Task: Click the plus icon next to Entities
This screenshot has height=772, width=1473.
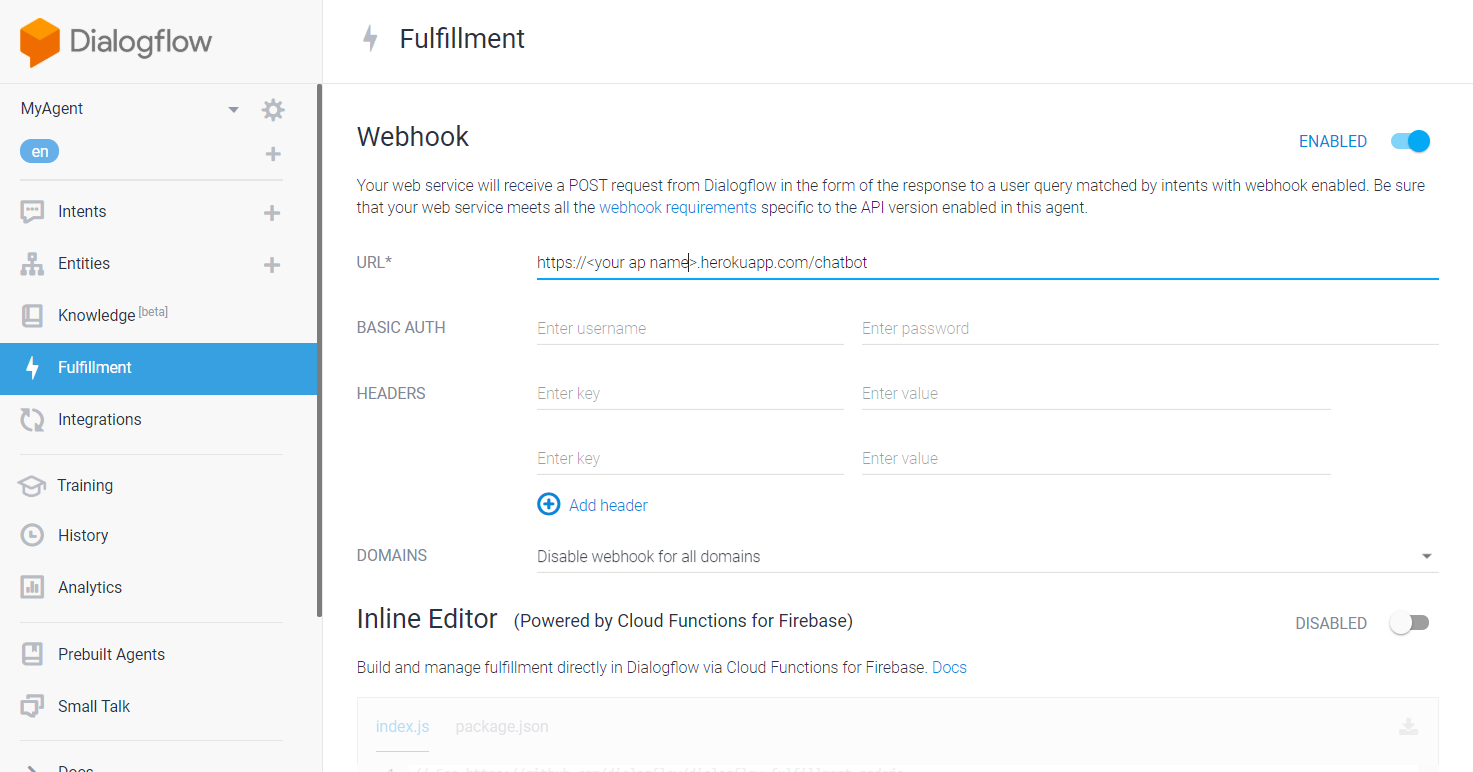Action: pyautogui.click(x=271, y=265)
